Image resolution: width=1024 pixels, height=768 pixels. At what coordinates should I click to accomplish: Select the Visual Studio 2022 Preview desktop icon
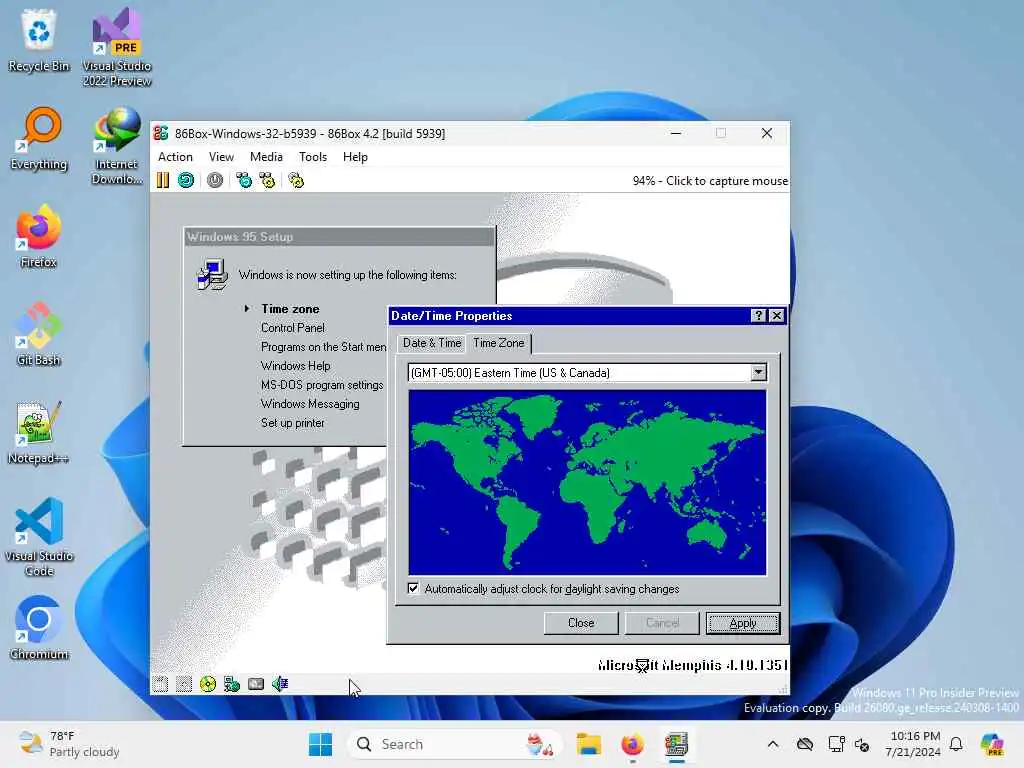tap(117, 47)
